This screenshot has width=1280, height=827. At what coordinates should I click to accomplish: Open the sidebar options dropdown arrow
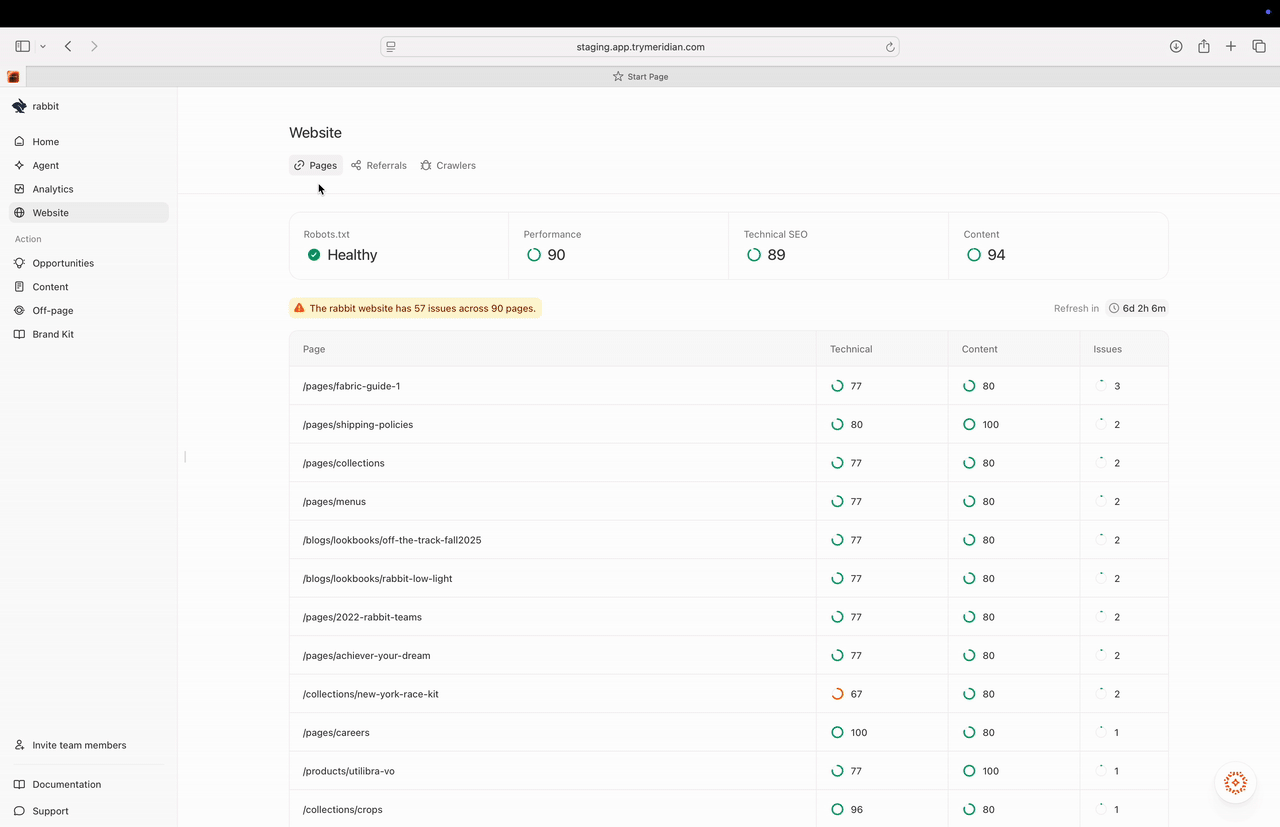tap(43, 46)
